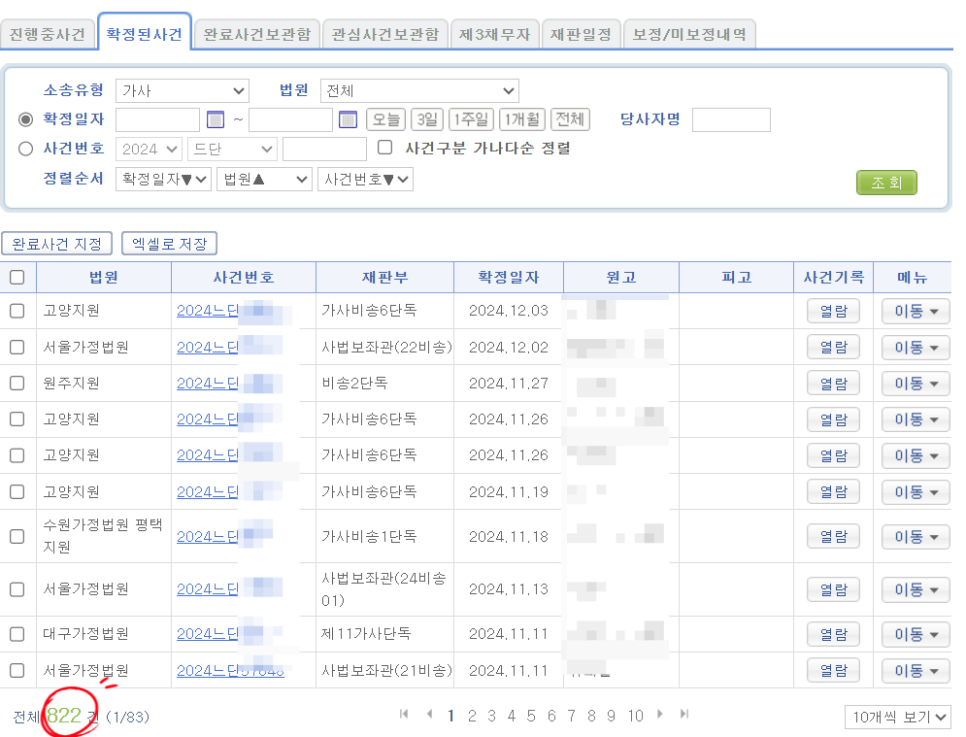
Task: Toggle the select-all checkbox in table header
Action: coord(17,277)
